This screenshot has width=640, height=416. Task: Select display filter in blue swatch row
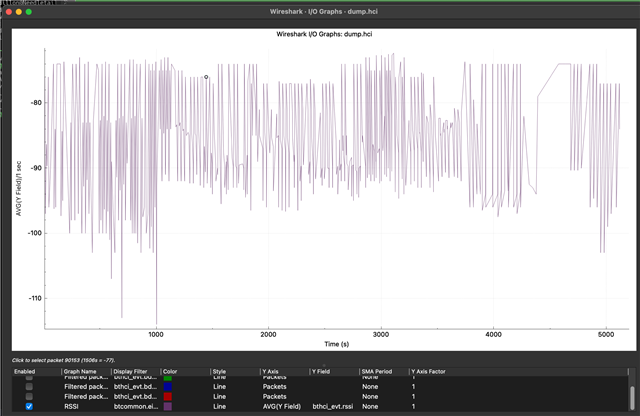135,386
